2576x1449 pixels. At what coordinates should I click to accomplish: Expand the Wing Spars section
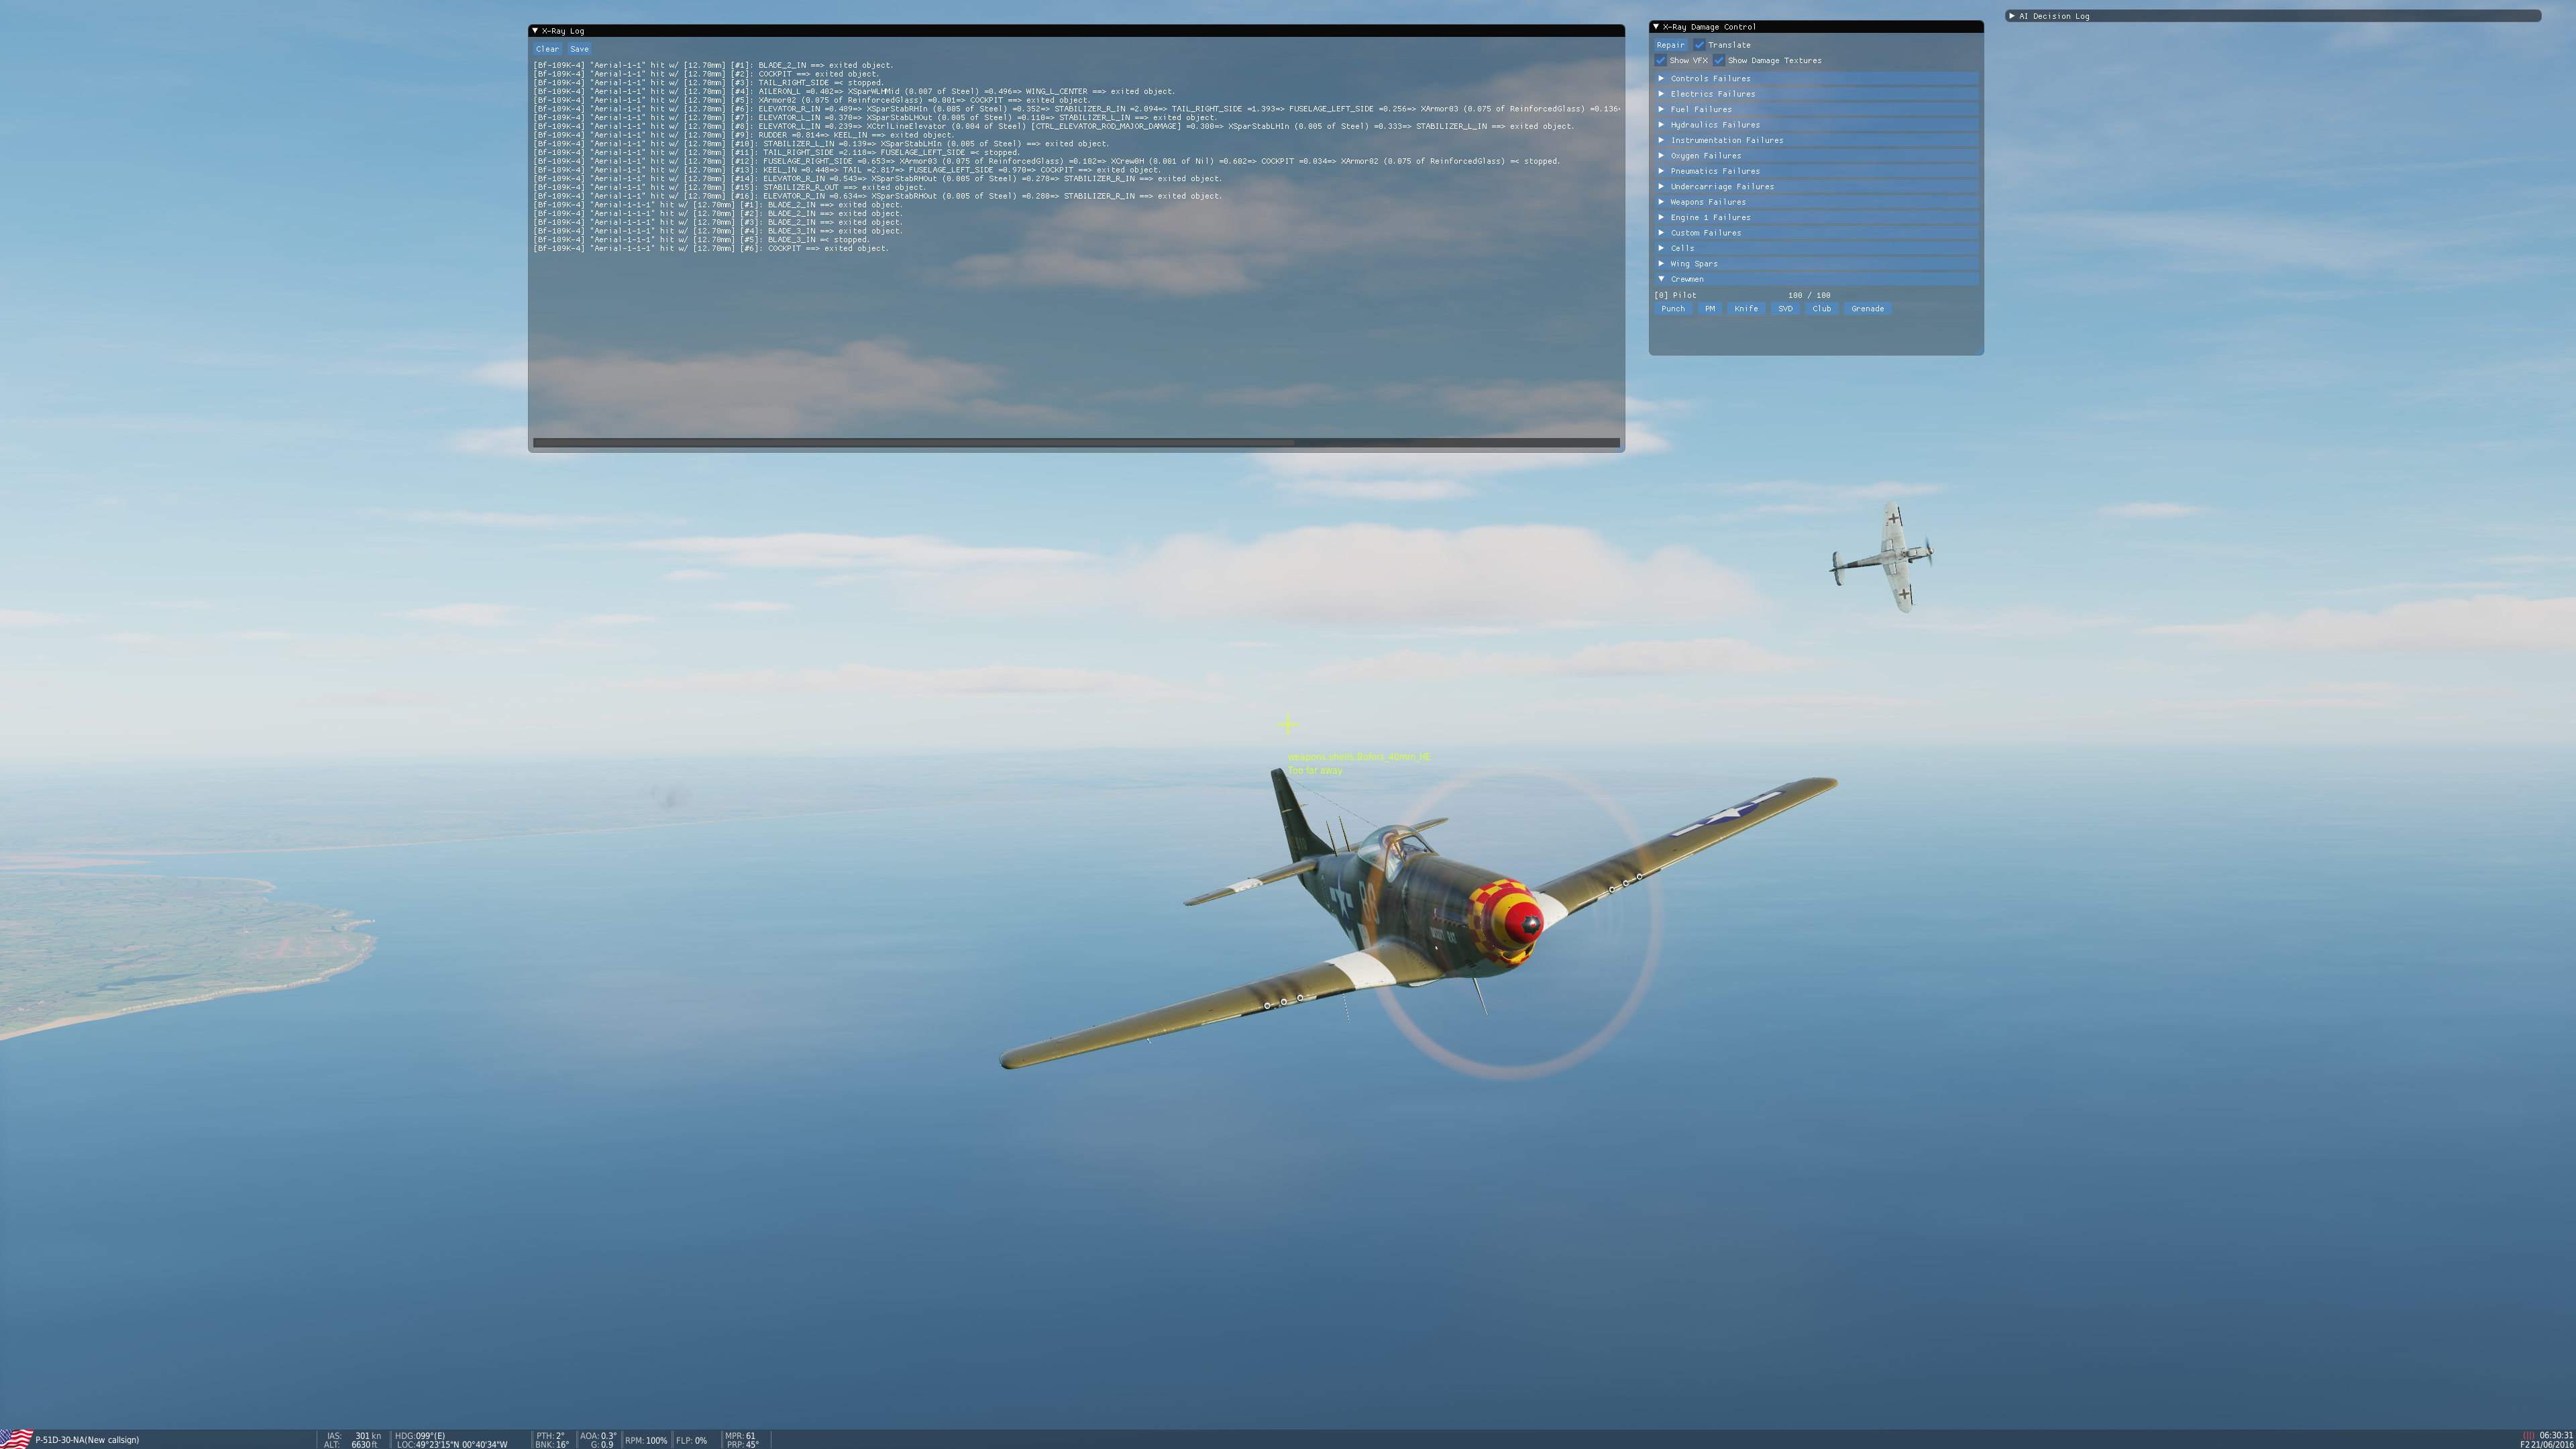click(1816, 264)
